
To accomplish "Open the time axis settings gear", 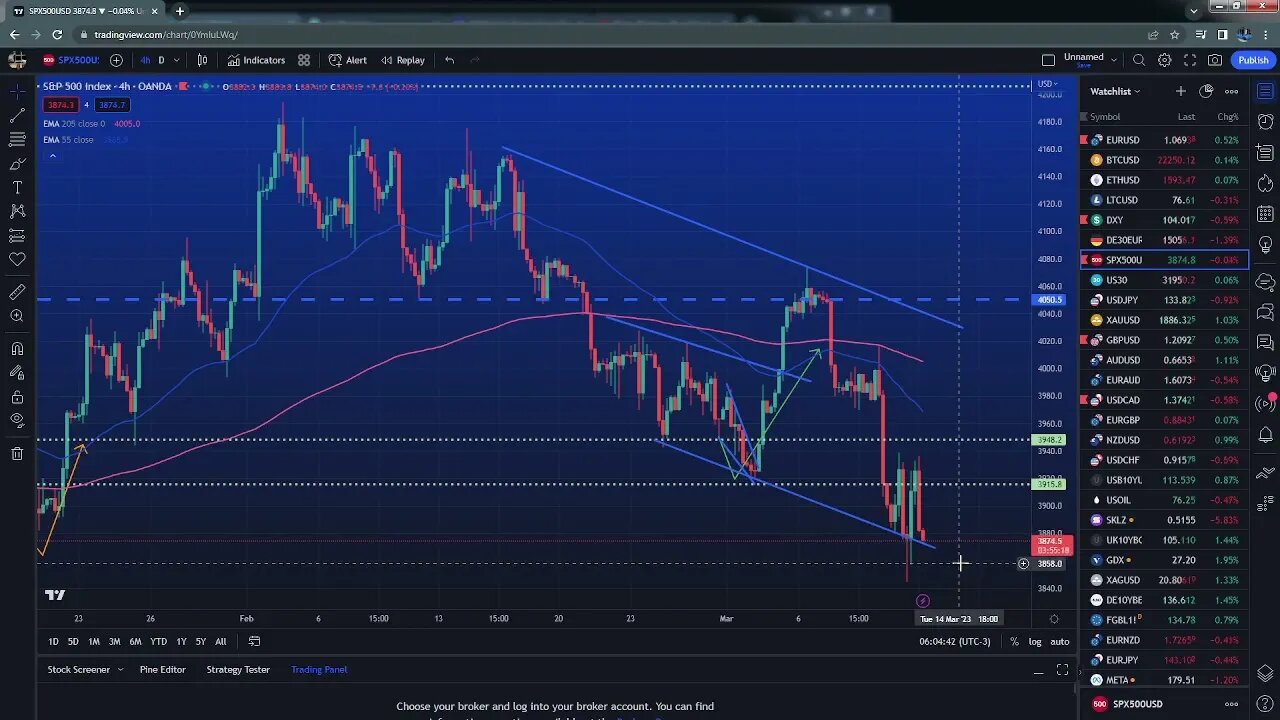I will pos(1053,619).
